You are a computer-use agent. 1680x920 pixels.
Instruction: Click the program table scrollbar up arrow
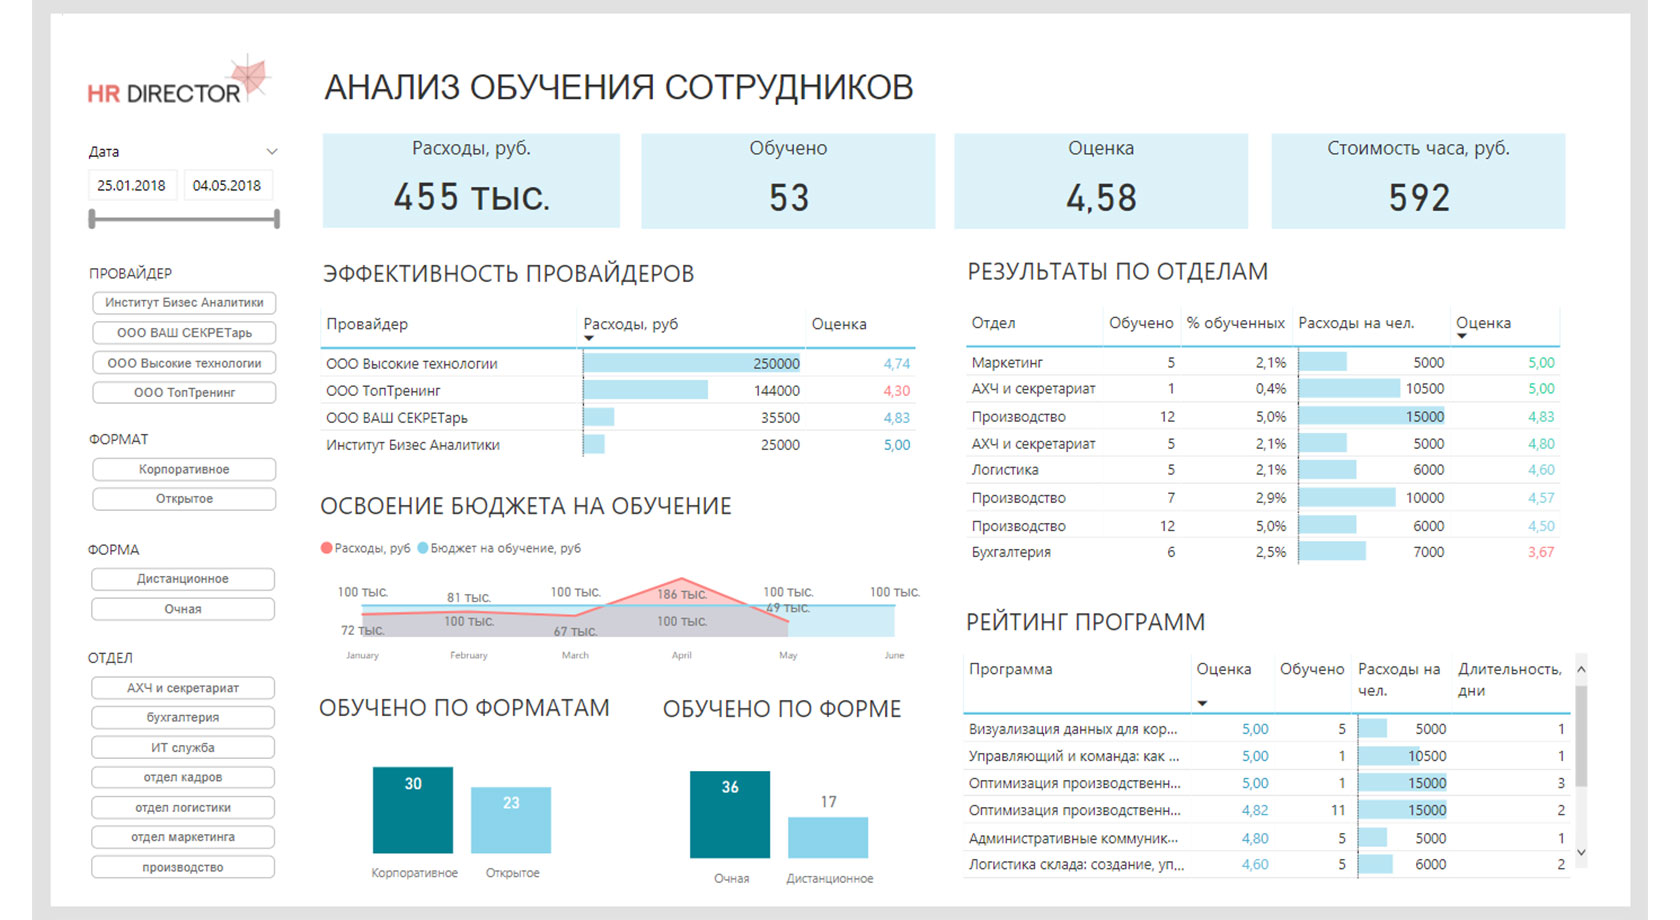click(x=1581, y=669)
